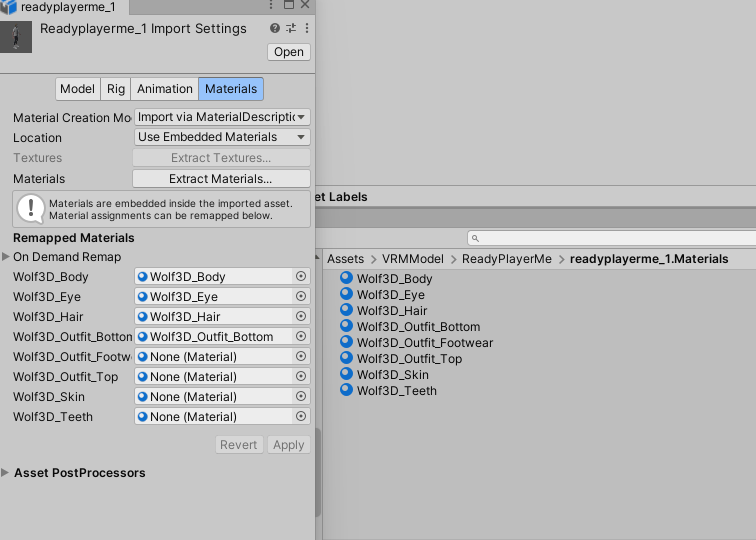The height and width of the screenshot is (540, 756).
Task: Expand On Demand Remap foldout
Action: coord(6,256)
